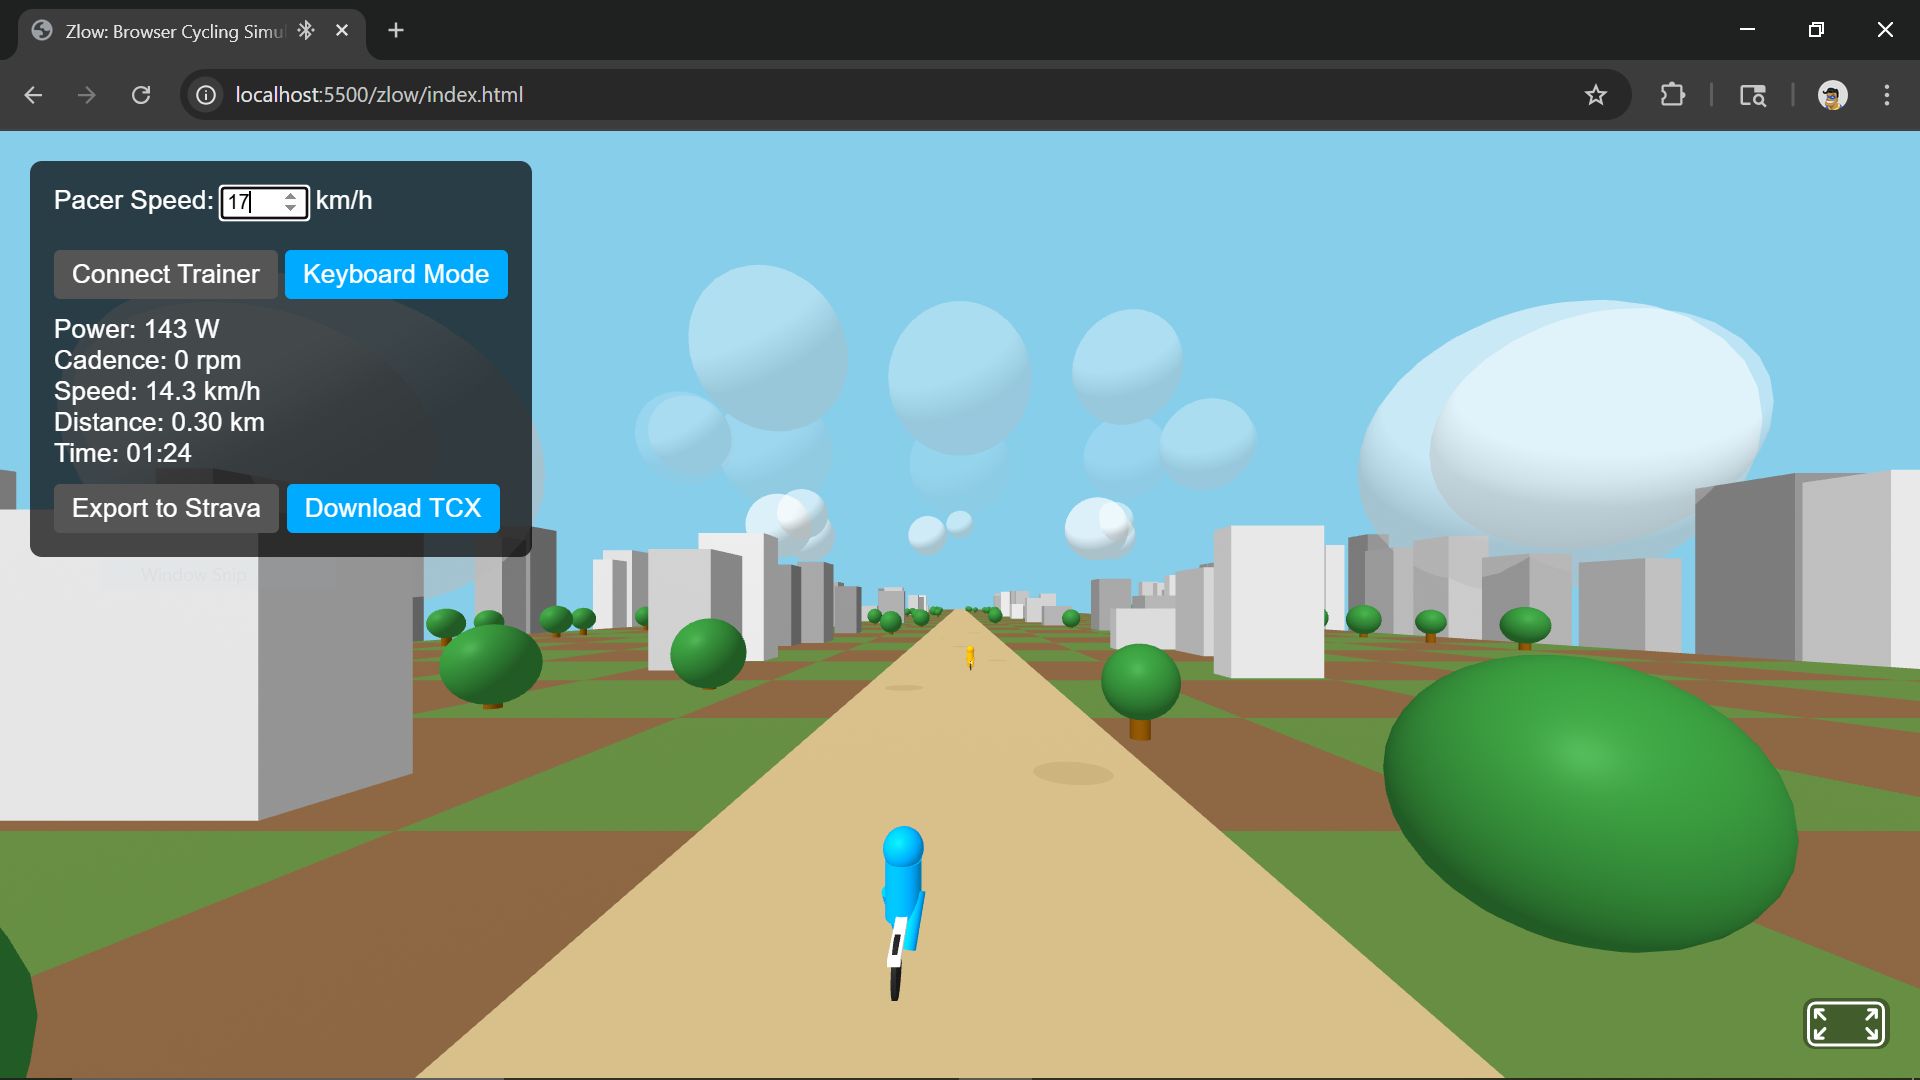
Task: Activate Keyboard Mode
Action: point(396,274)
